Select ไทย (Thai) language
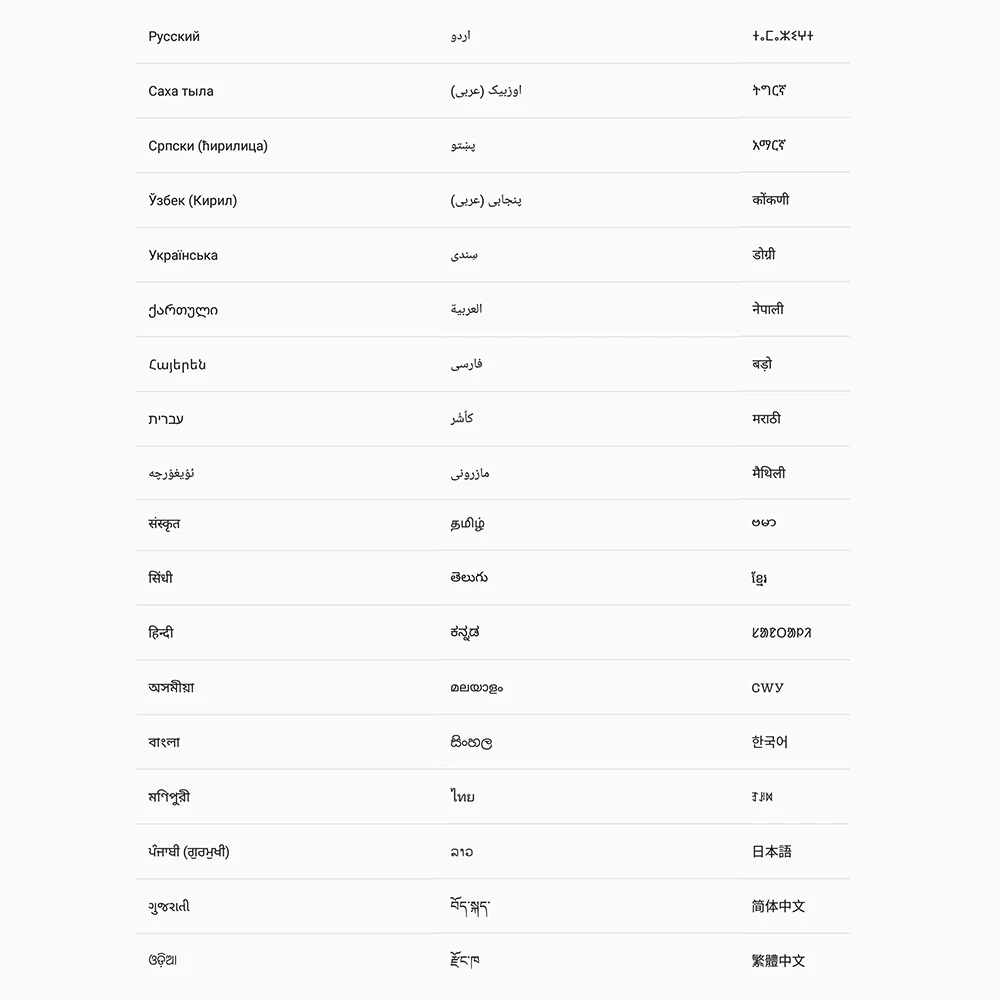Screen dimensions: 1000x1000 pos(462,797)
